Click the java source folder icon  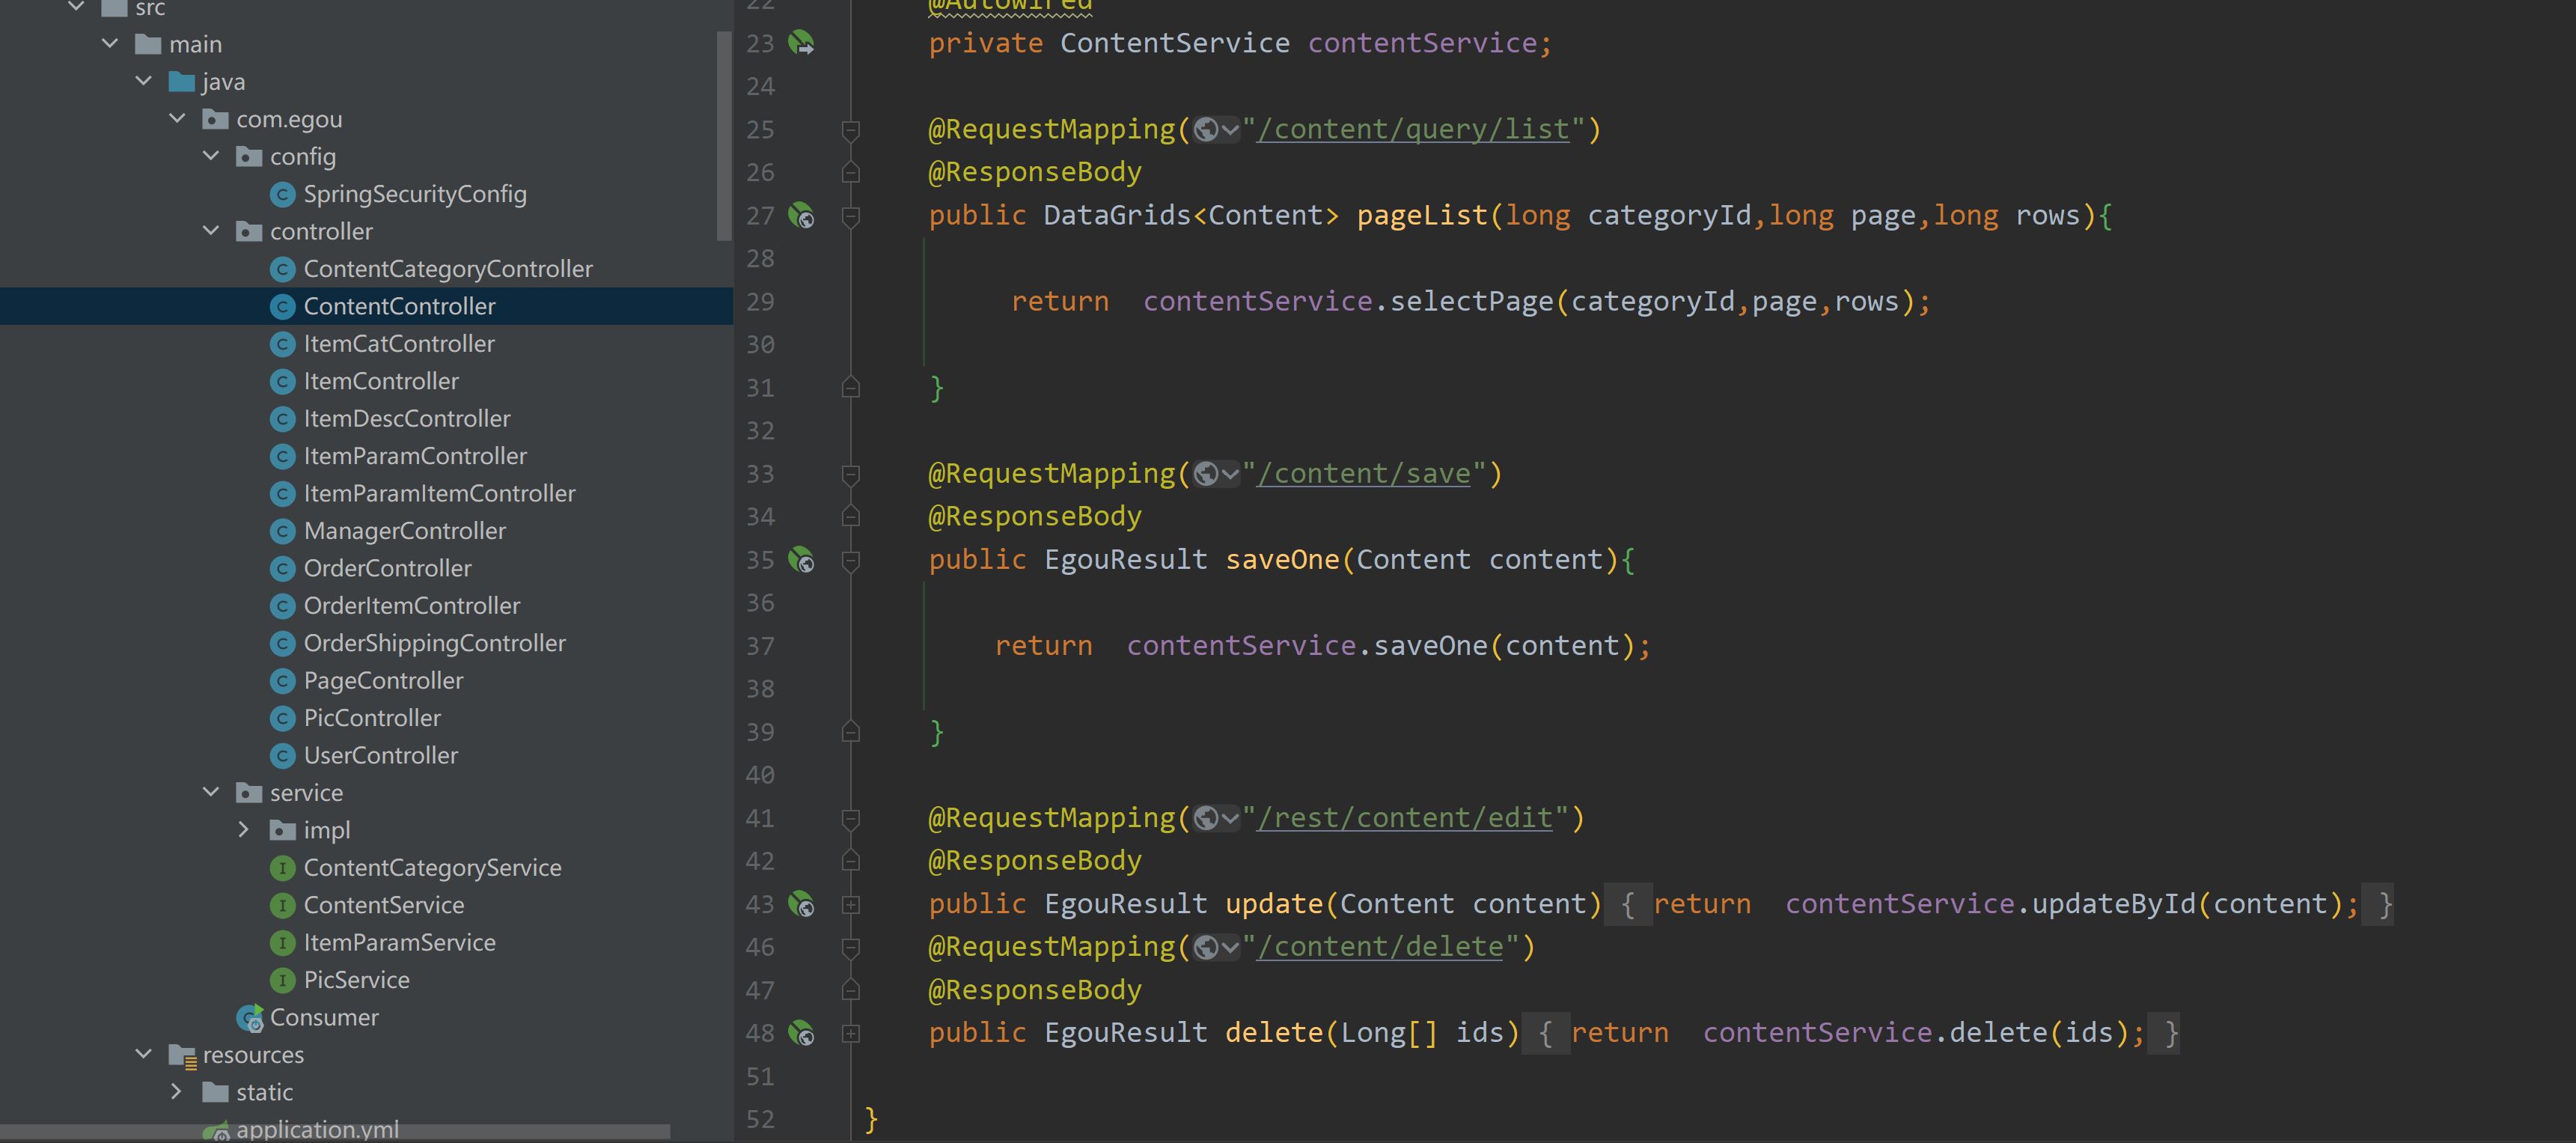coord(182,82)
